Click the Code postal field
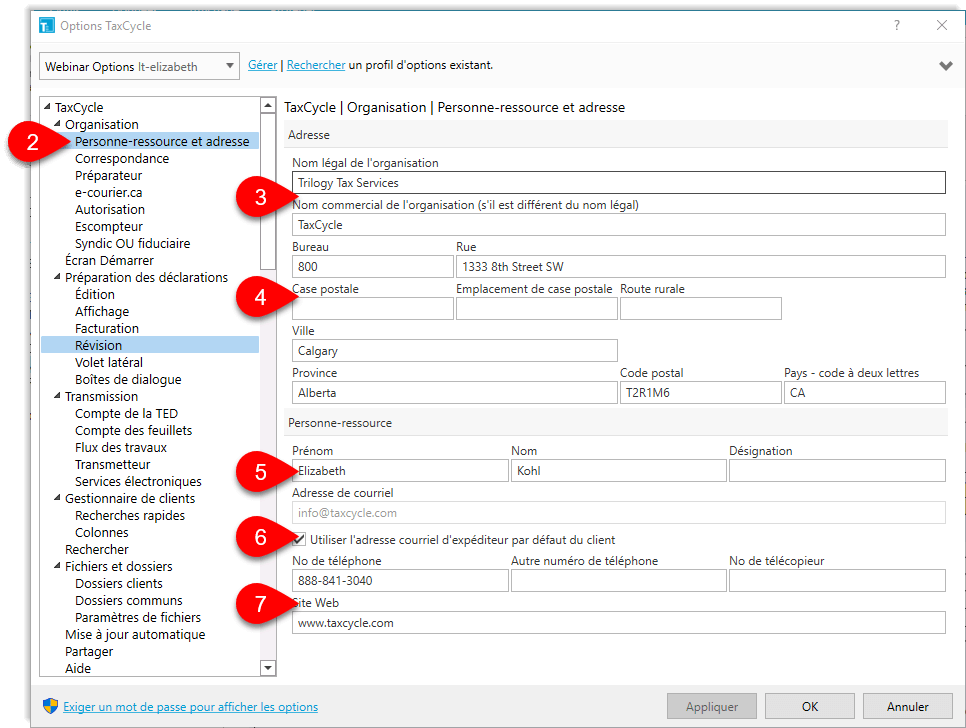966x728 pixels. coord(700,392)
